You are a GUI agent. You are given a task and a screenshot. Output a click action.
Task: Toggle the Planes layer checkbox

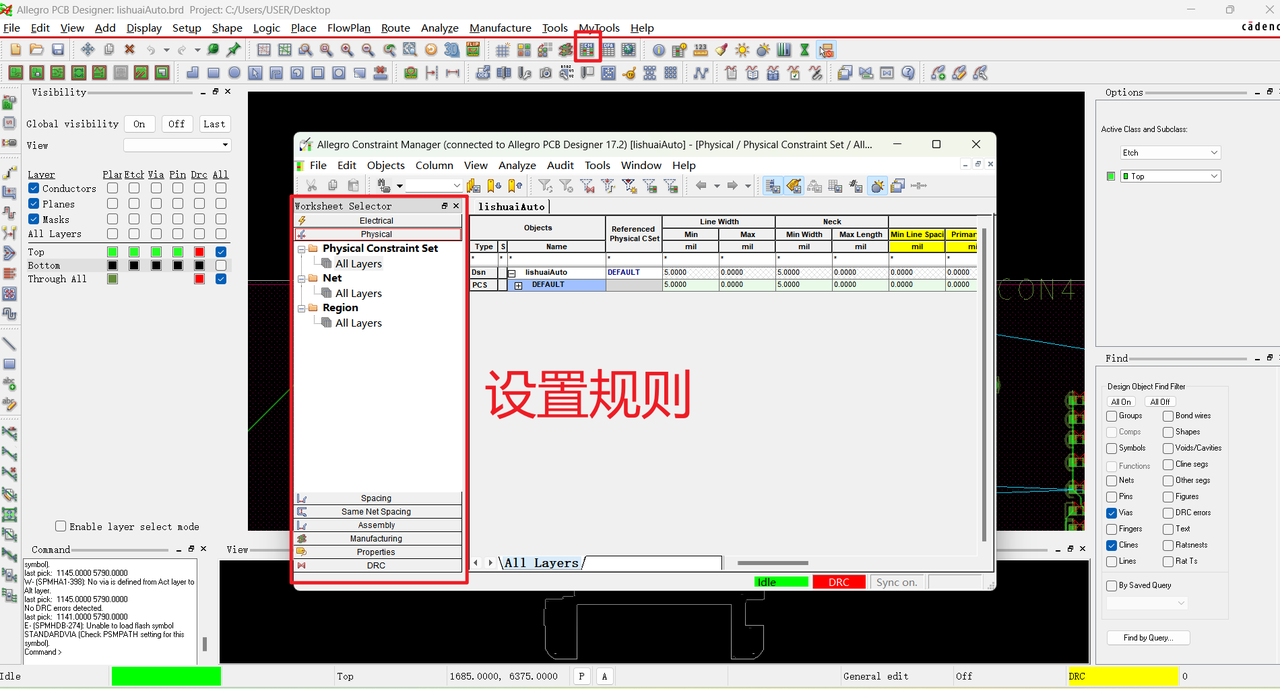click(x=33, y=203)
